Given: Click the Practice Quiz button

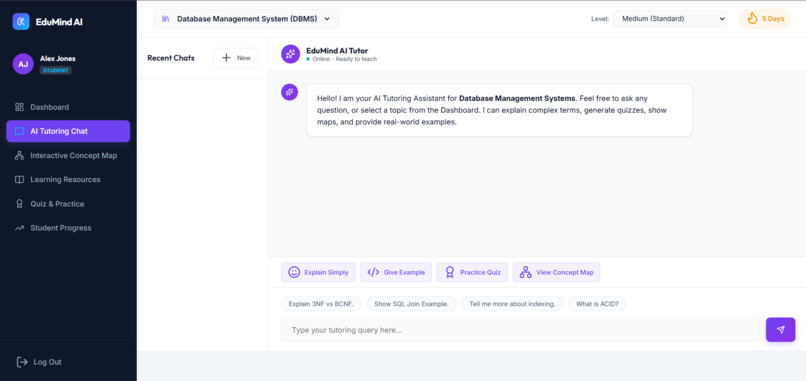Looking at the screenshot, I should click(472, 273).
